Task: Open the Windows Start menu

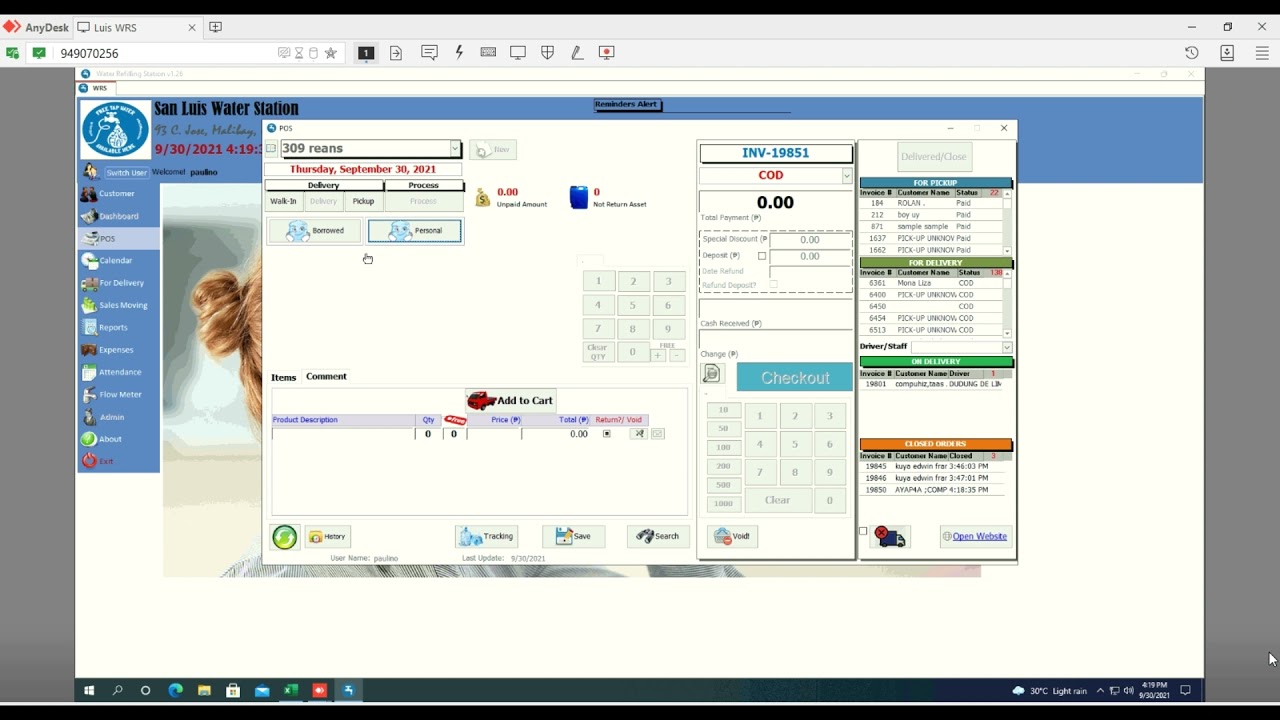Action: pyautogui.click(x=89, y=690)
